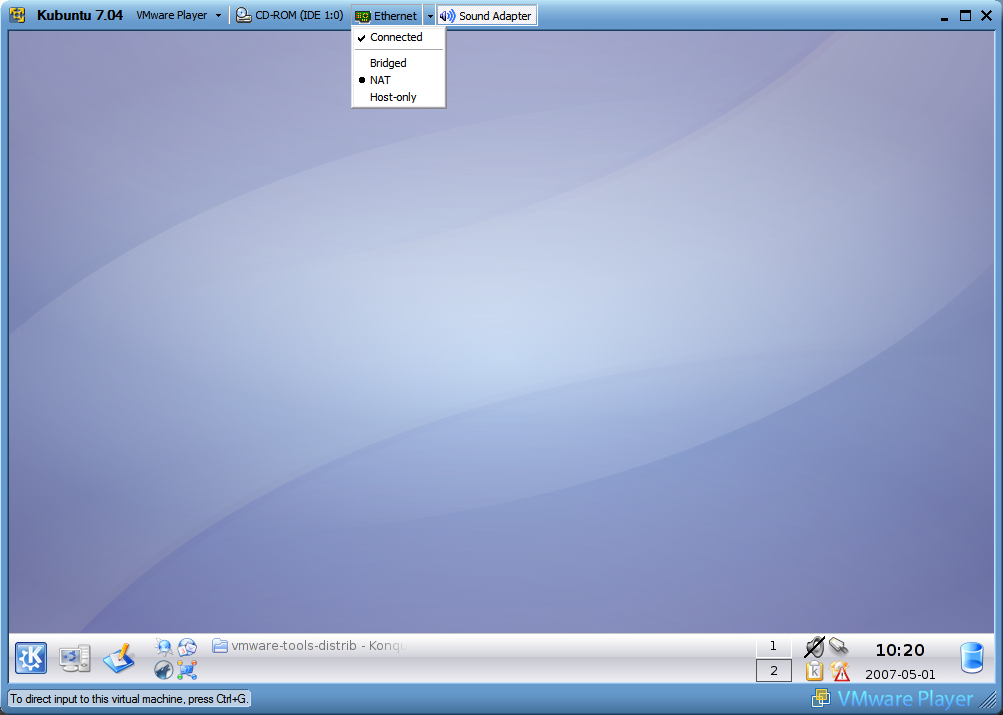Open the Klipper clipboard tray icon

[x=814, y=670]
